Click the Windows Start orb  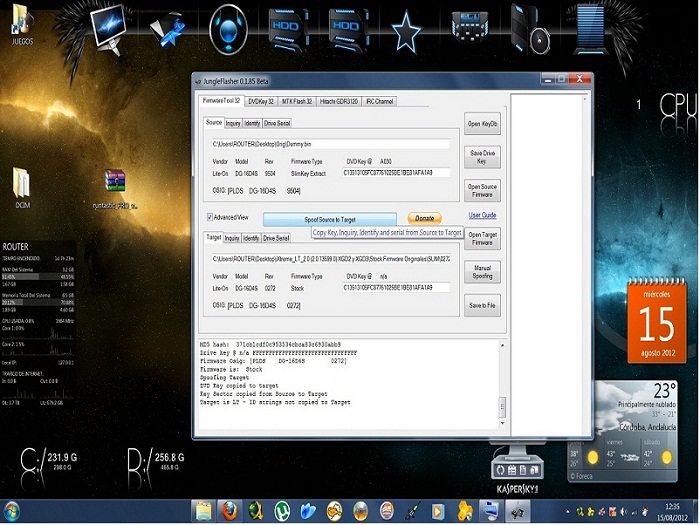pyautogui.click(x=14, y=510)
